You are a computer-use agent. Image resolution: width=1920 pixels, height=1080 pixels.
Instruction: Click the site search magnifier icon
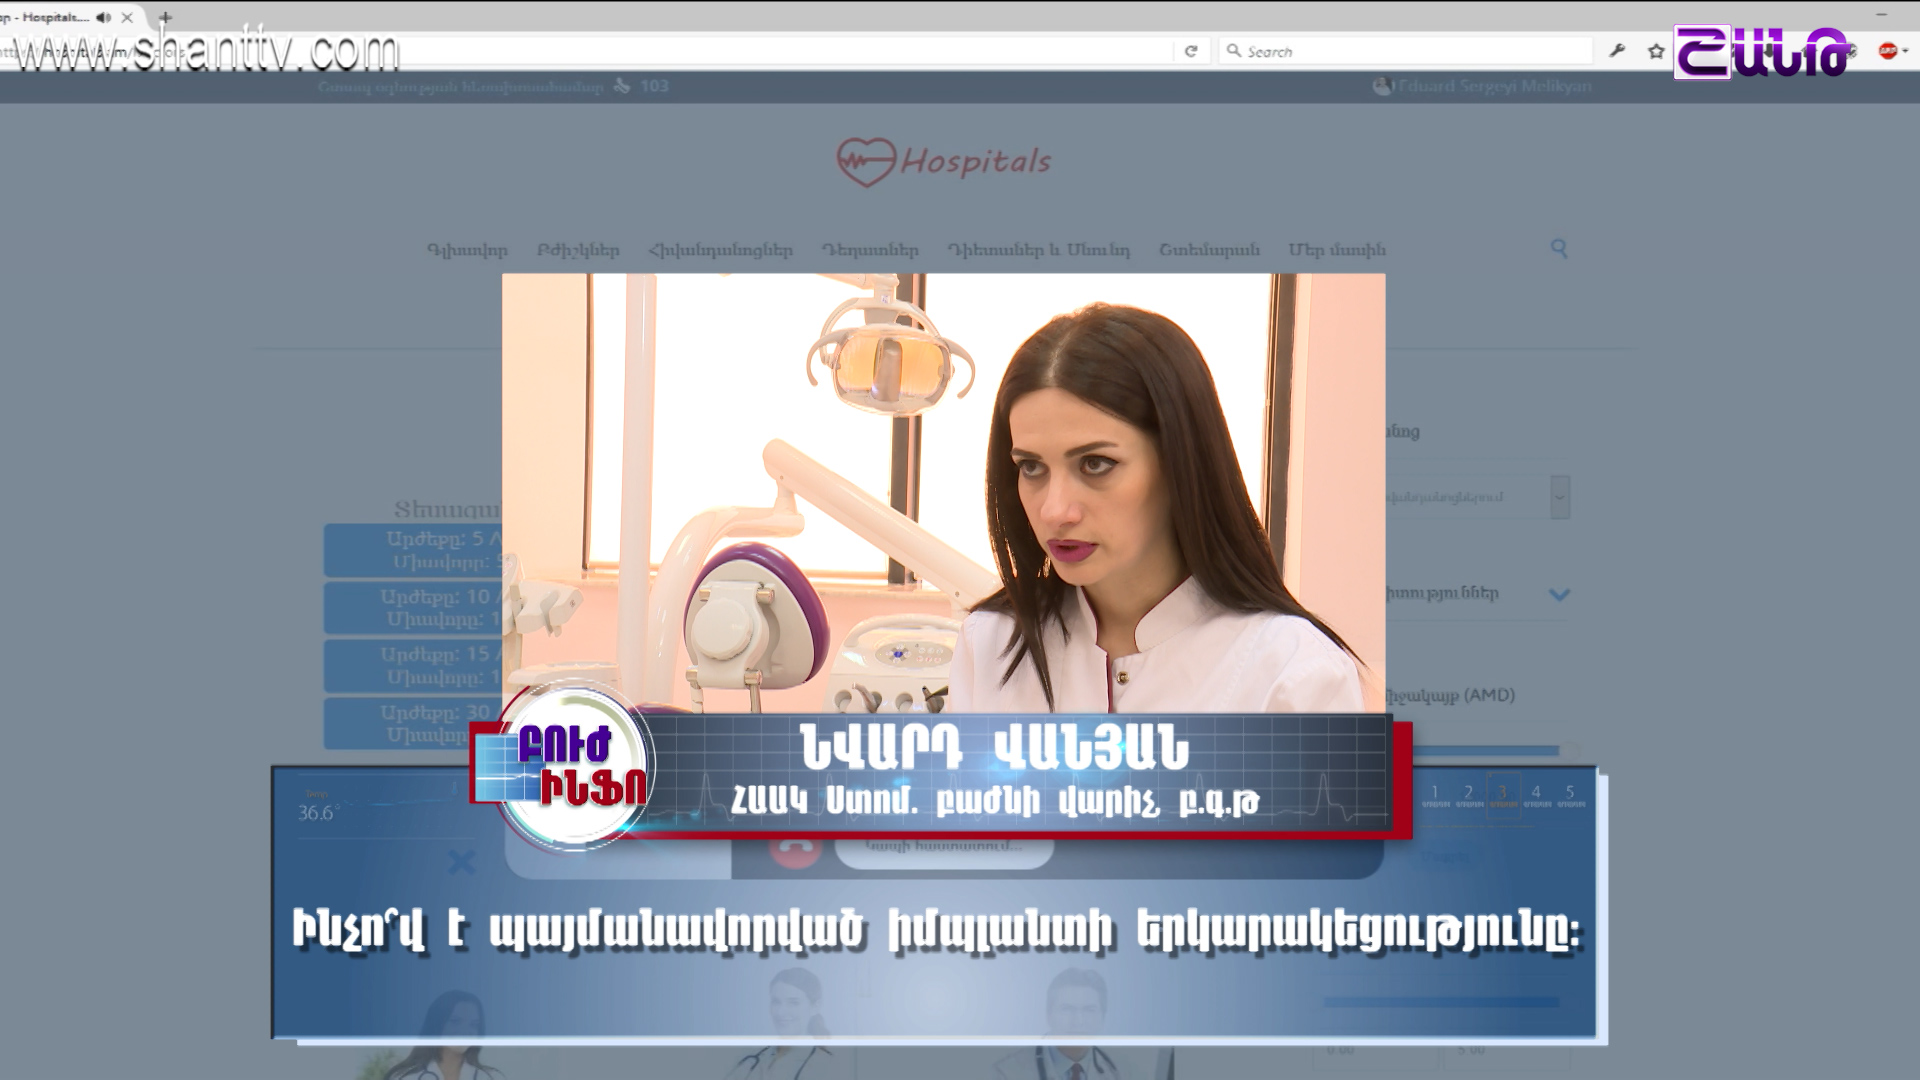point(1559,248)
